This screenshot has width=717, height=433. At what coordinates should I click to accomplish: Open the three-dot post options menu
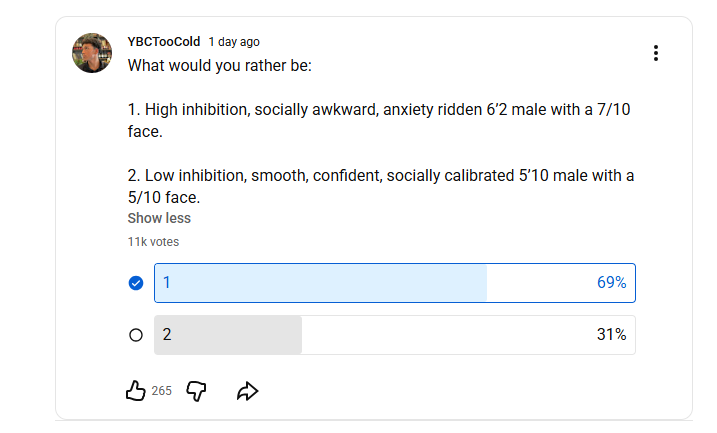coord(655,53)
